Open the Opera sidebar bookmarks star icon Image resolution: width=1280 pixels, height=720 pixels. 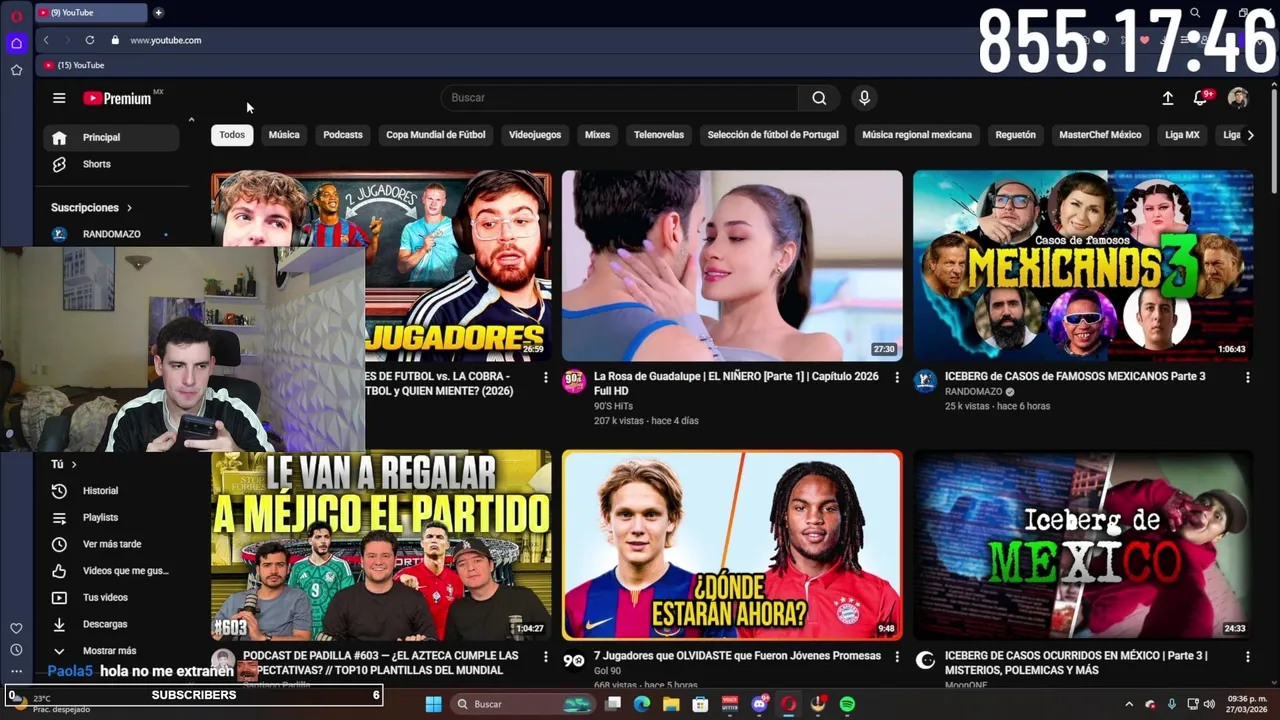(x=16, y=70)
